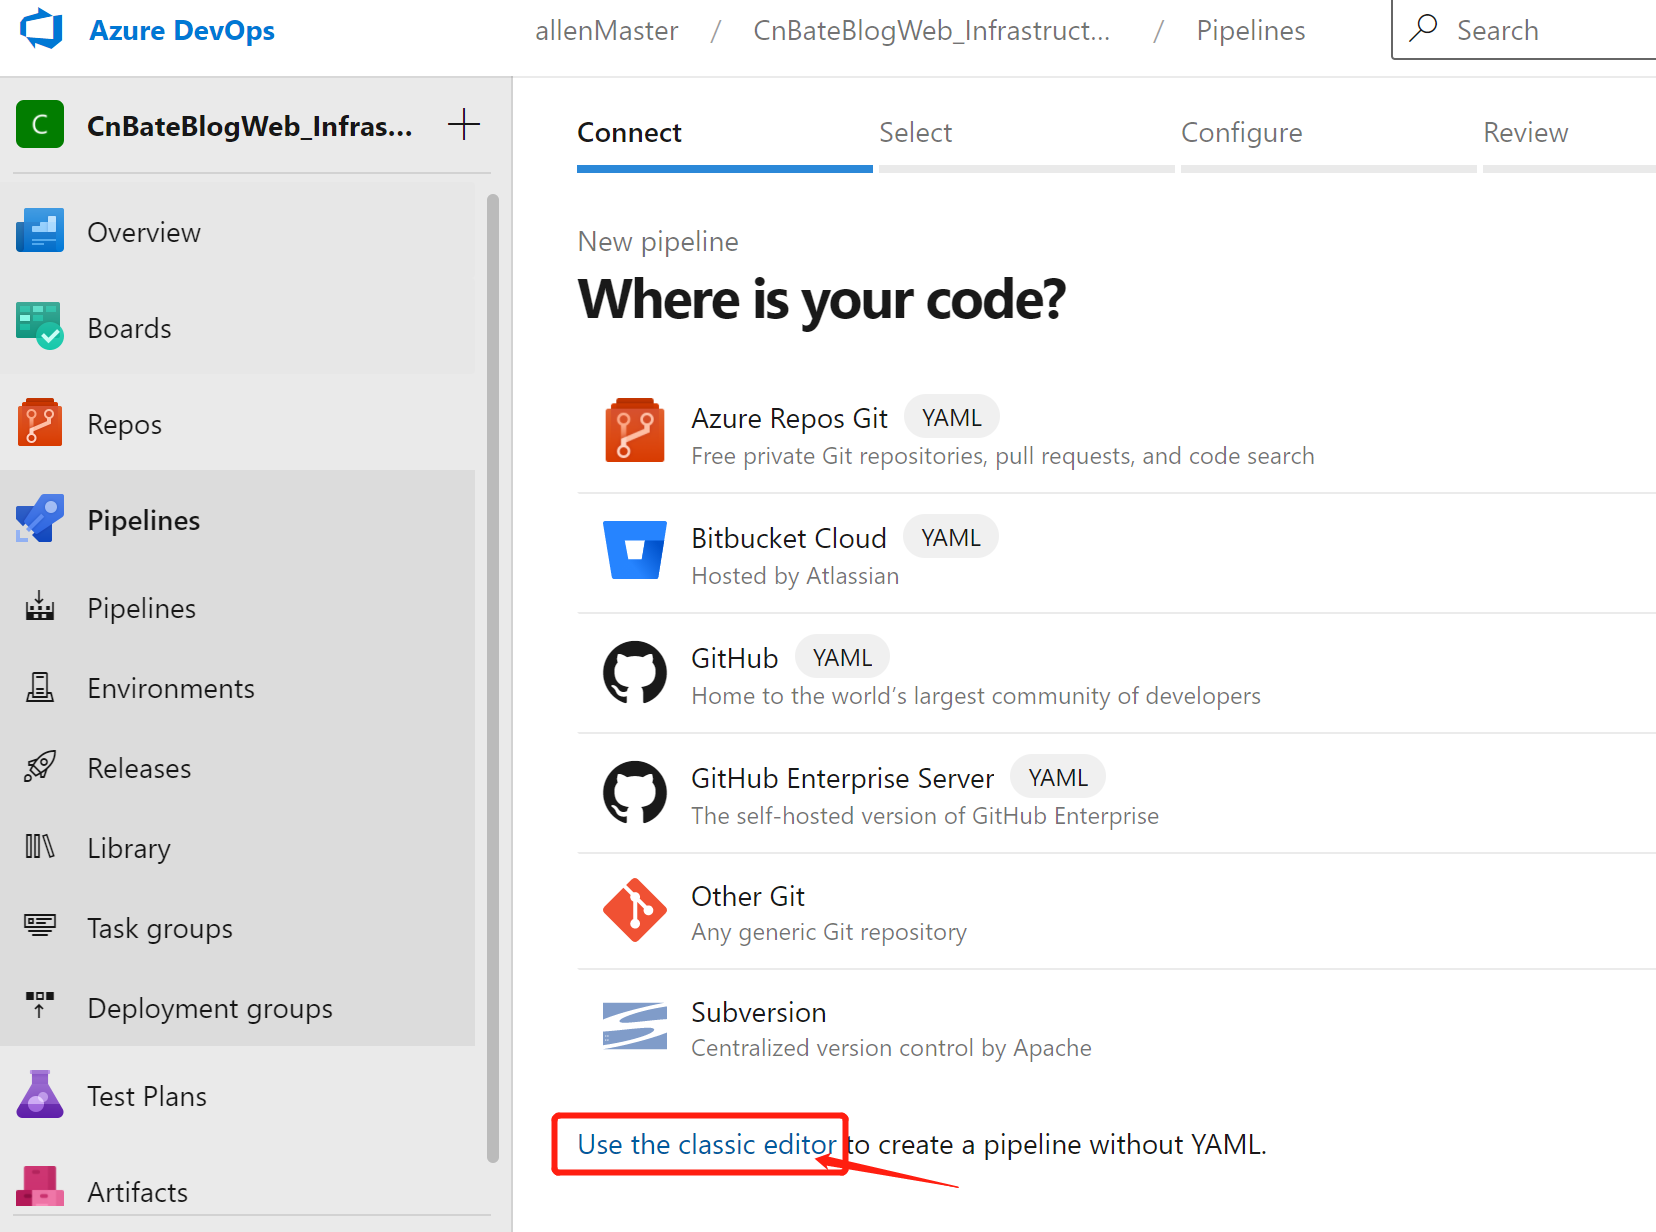Click 'Use the classic editor' link
The height and width of the screenshot is (1232, 1656).
707,1145
